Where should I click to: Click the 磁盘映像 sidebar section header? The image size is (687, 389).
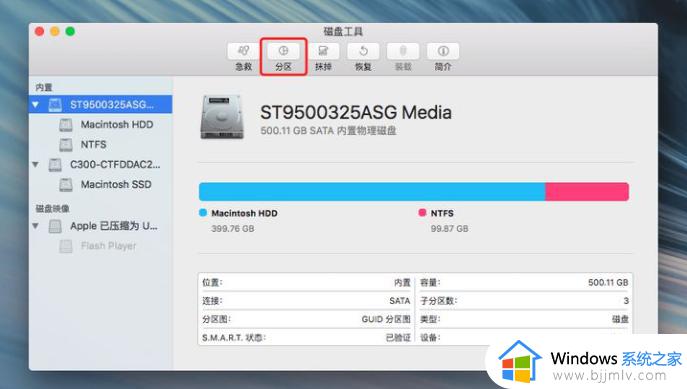(53, 209)
